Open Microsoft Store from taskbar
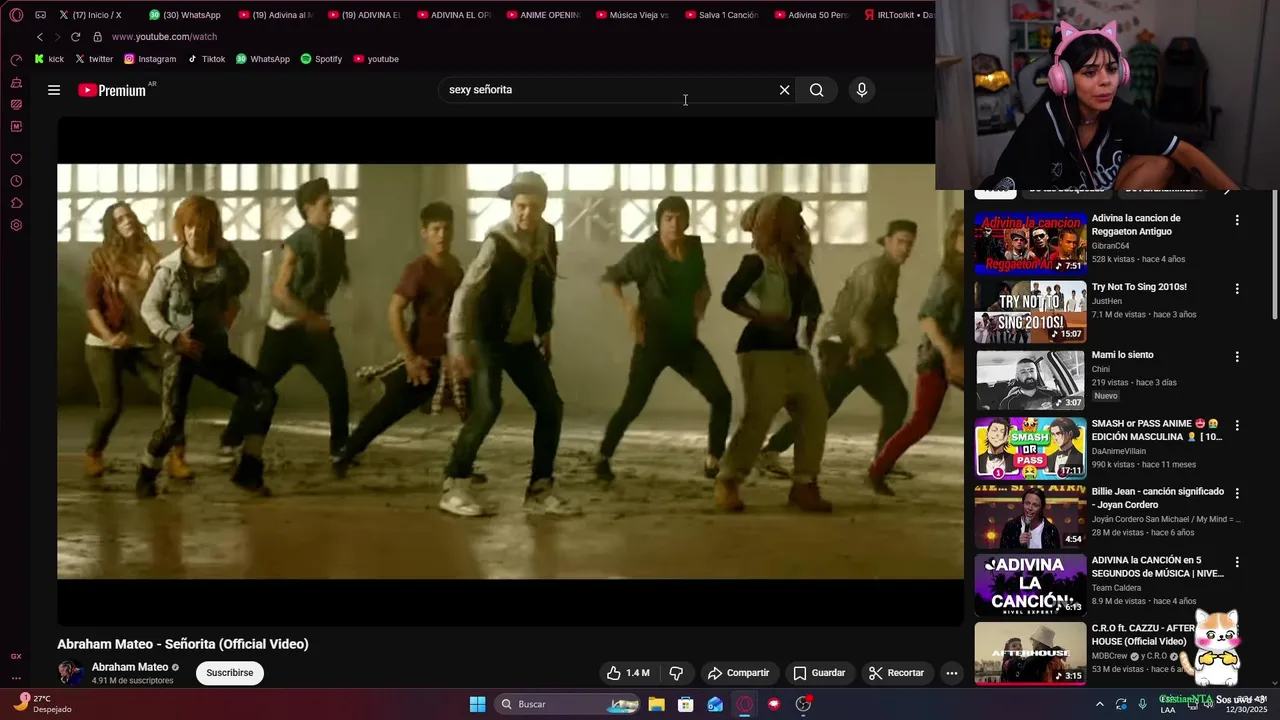Image resolution: width=1280 pixels, height=720 pixels. [686, 704]
